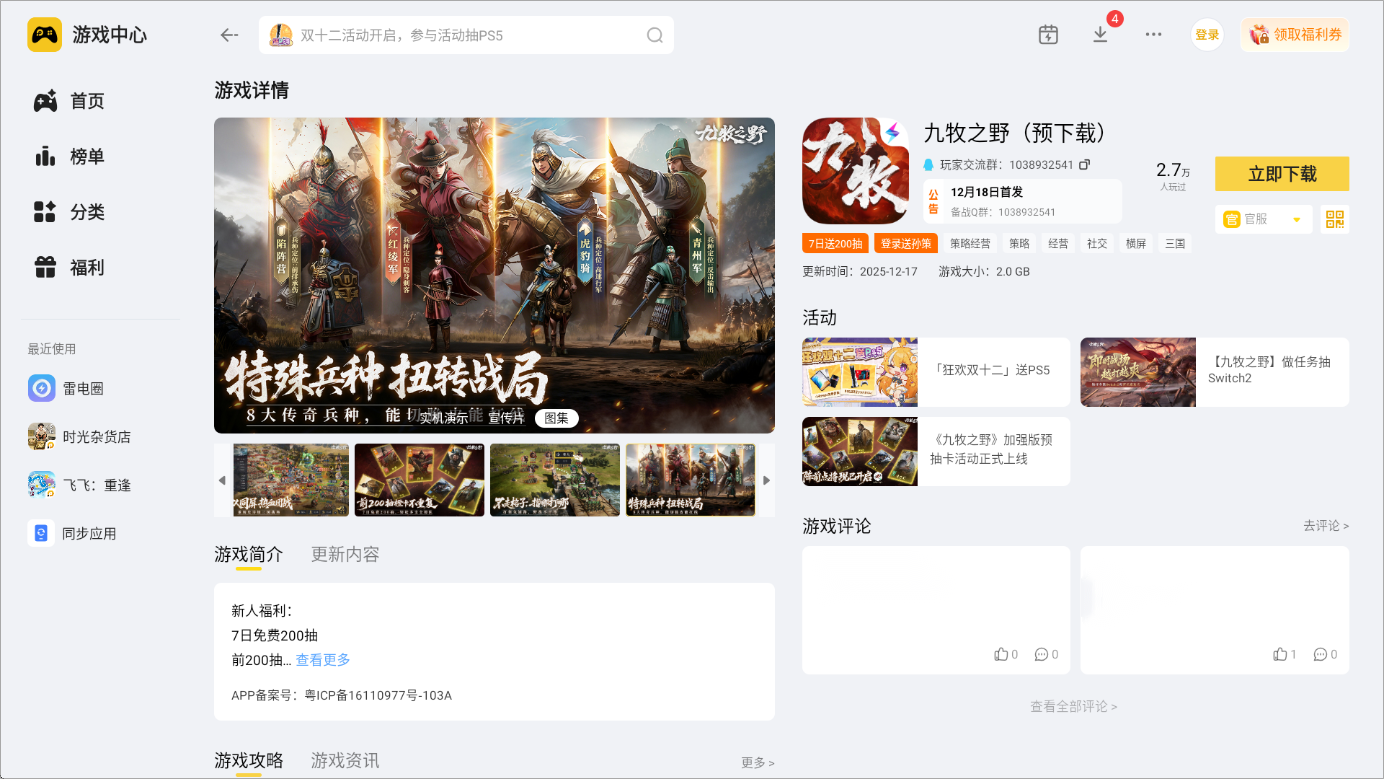Open the 做任务抽Switch2 activity card
1384x779 pixels.
(x=1214, y=372)
